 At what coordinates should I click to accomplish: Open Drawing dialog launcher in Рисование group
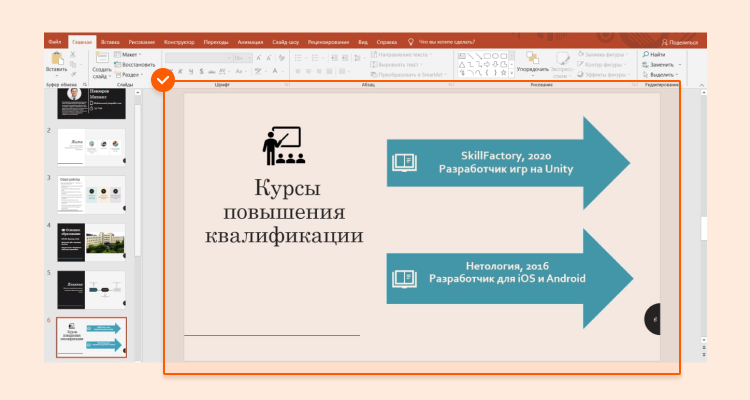coord(634,84)
